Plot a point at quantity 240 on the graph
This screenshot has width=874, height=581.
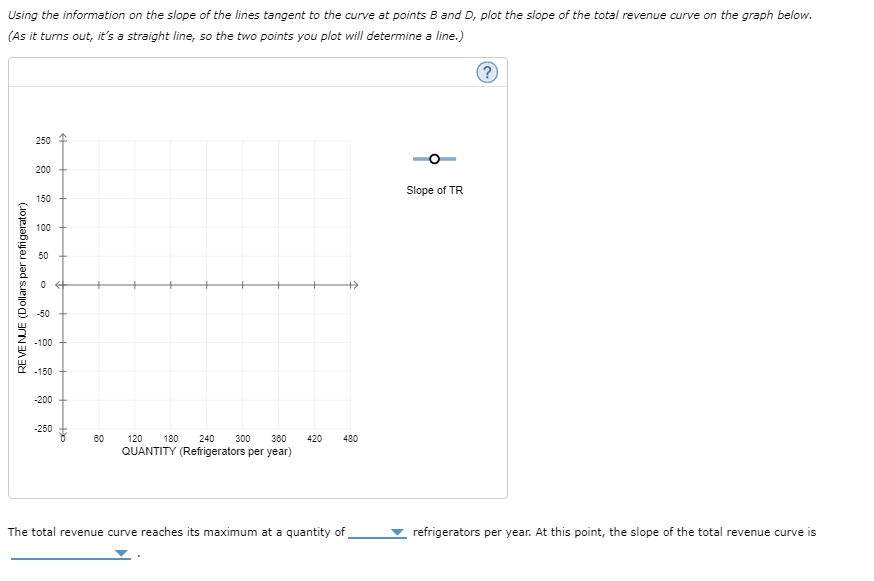pyautogui.click(x=208, y=285)
